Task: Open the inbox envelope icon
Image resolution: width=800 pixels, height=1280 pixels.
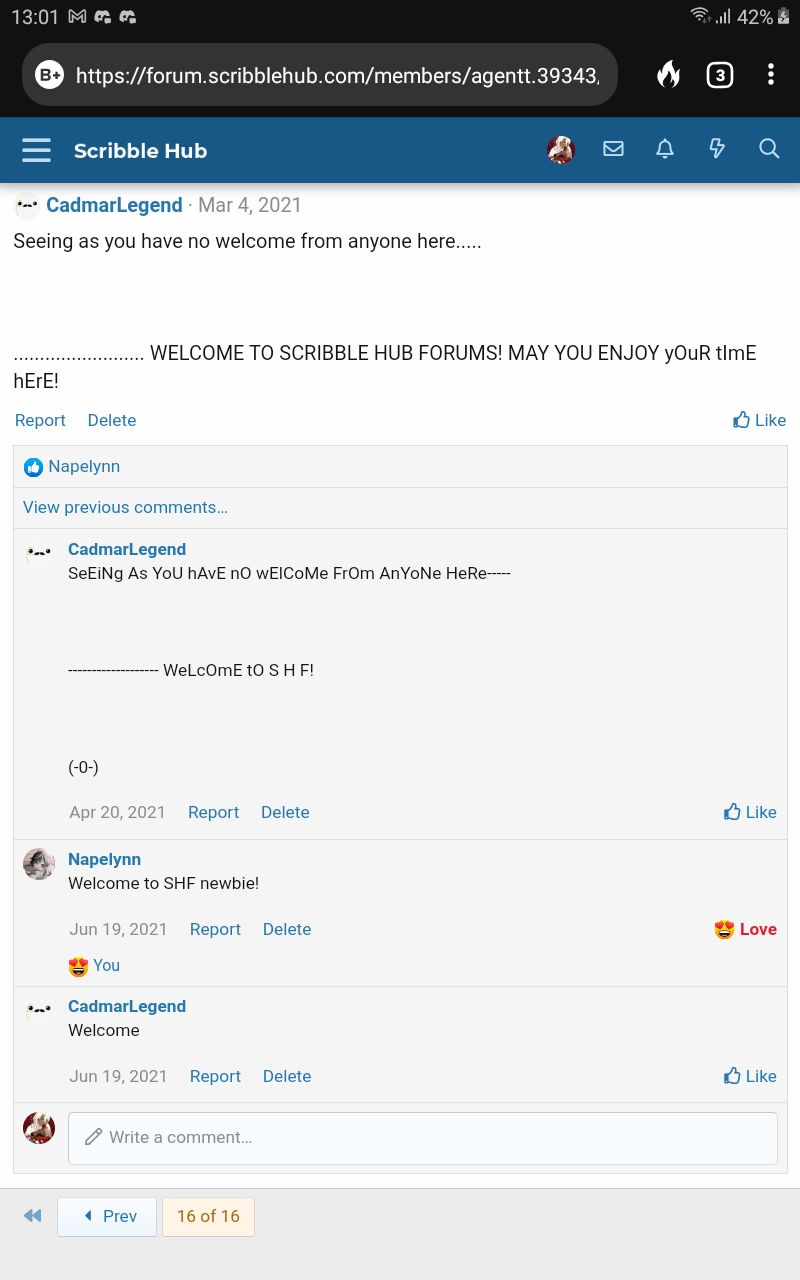Action: click(613, 148)
